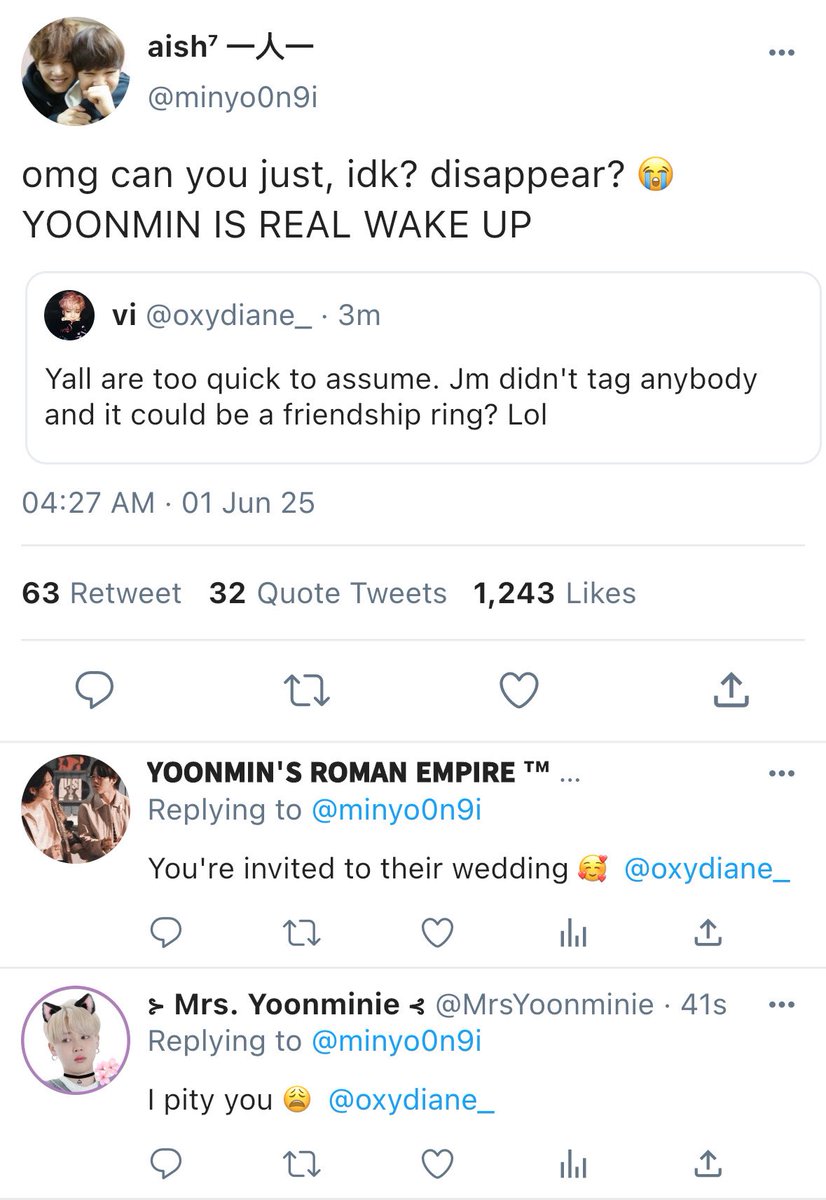View aish's profile picture

tap(77, 71)
